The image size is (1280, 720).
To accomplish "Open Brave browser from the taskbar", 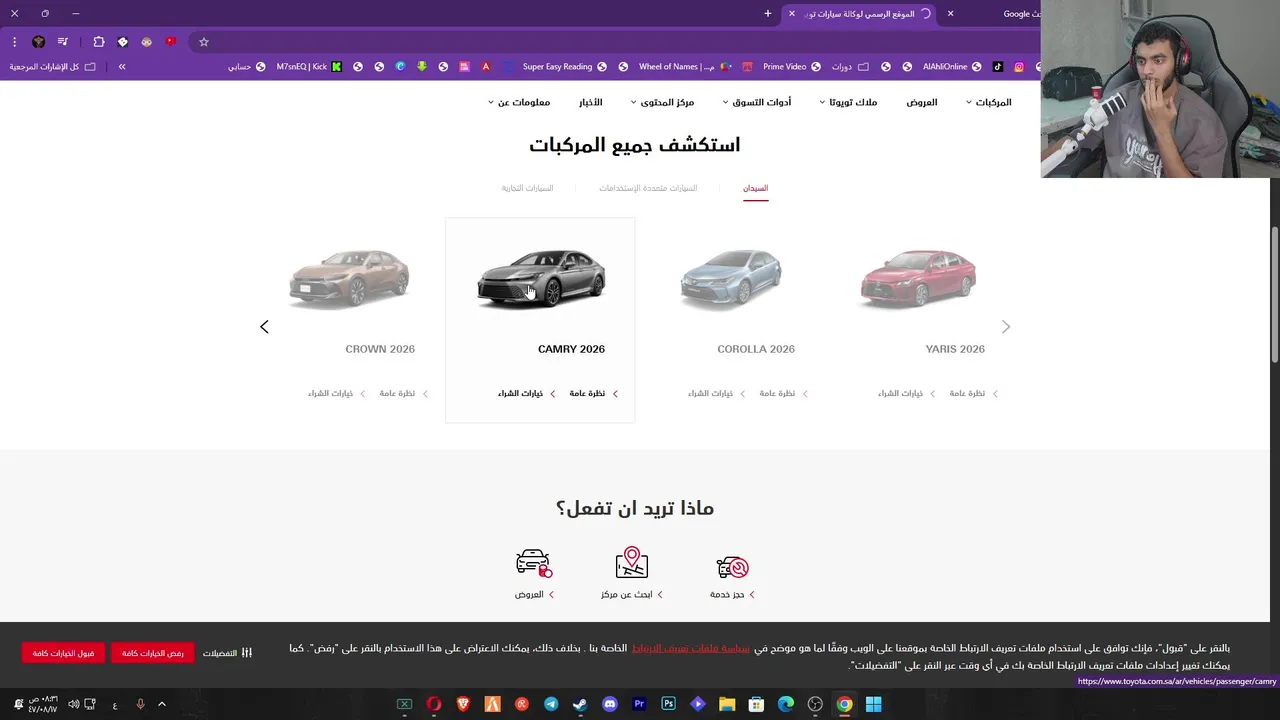I will [463, 704].
